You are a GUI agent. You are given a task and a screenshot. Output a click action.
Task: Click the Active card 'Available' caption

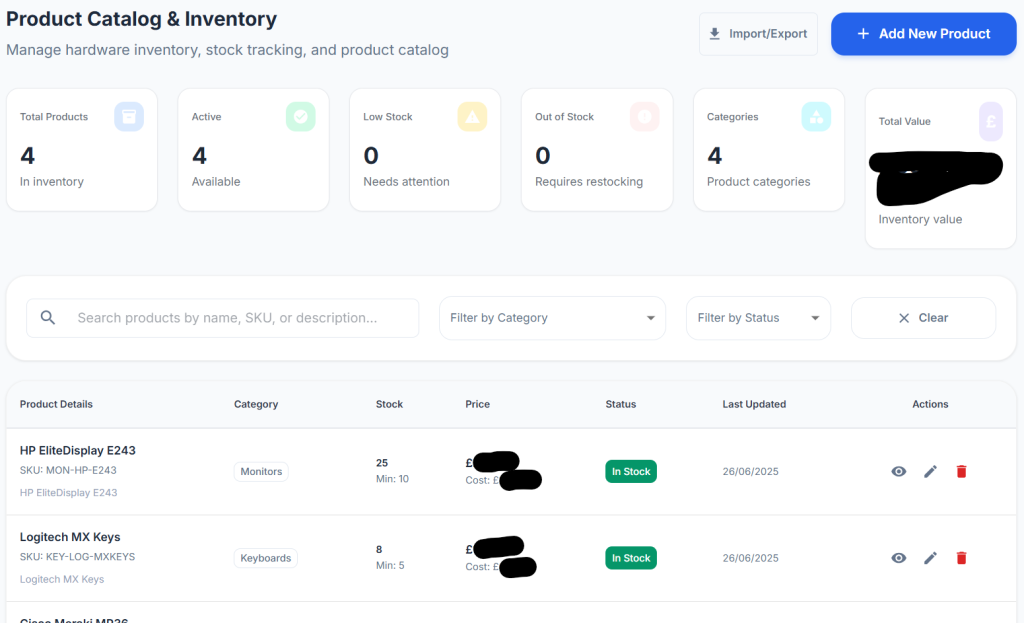(216, 182)
